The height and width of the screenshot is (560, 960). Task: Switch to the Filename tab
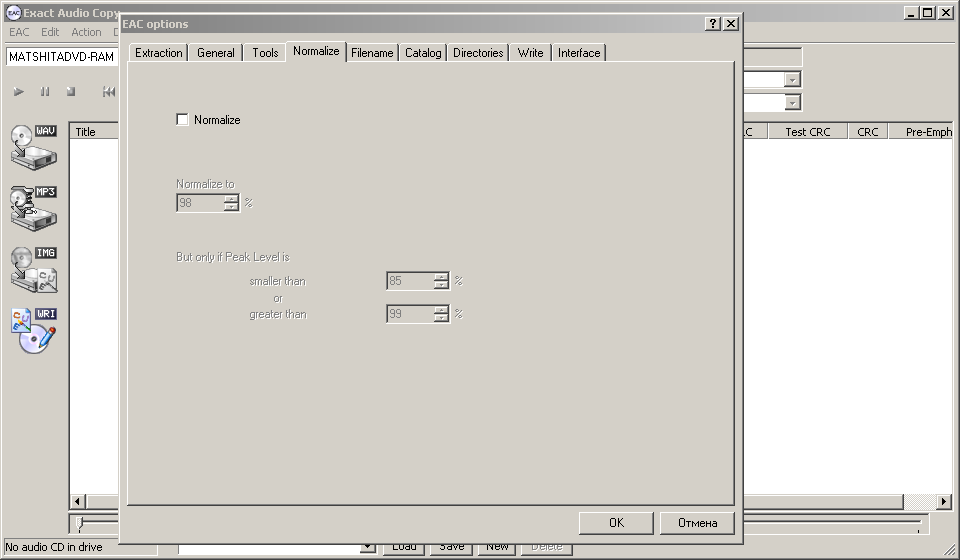point(372,53)
